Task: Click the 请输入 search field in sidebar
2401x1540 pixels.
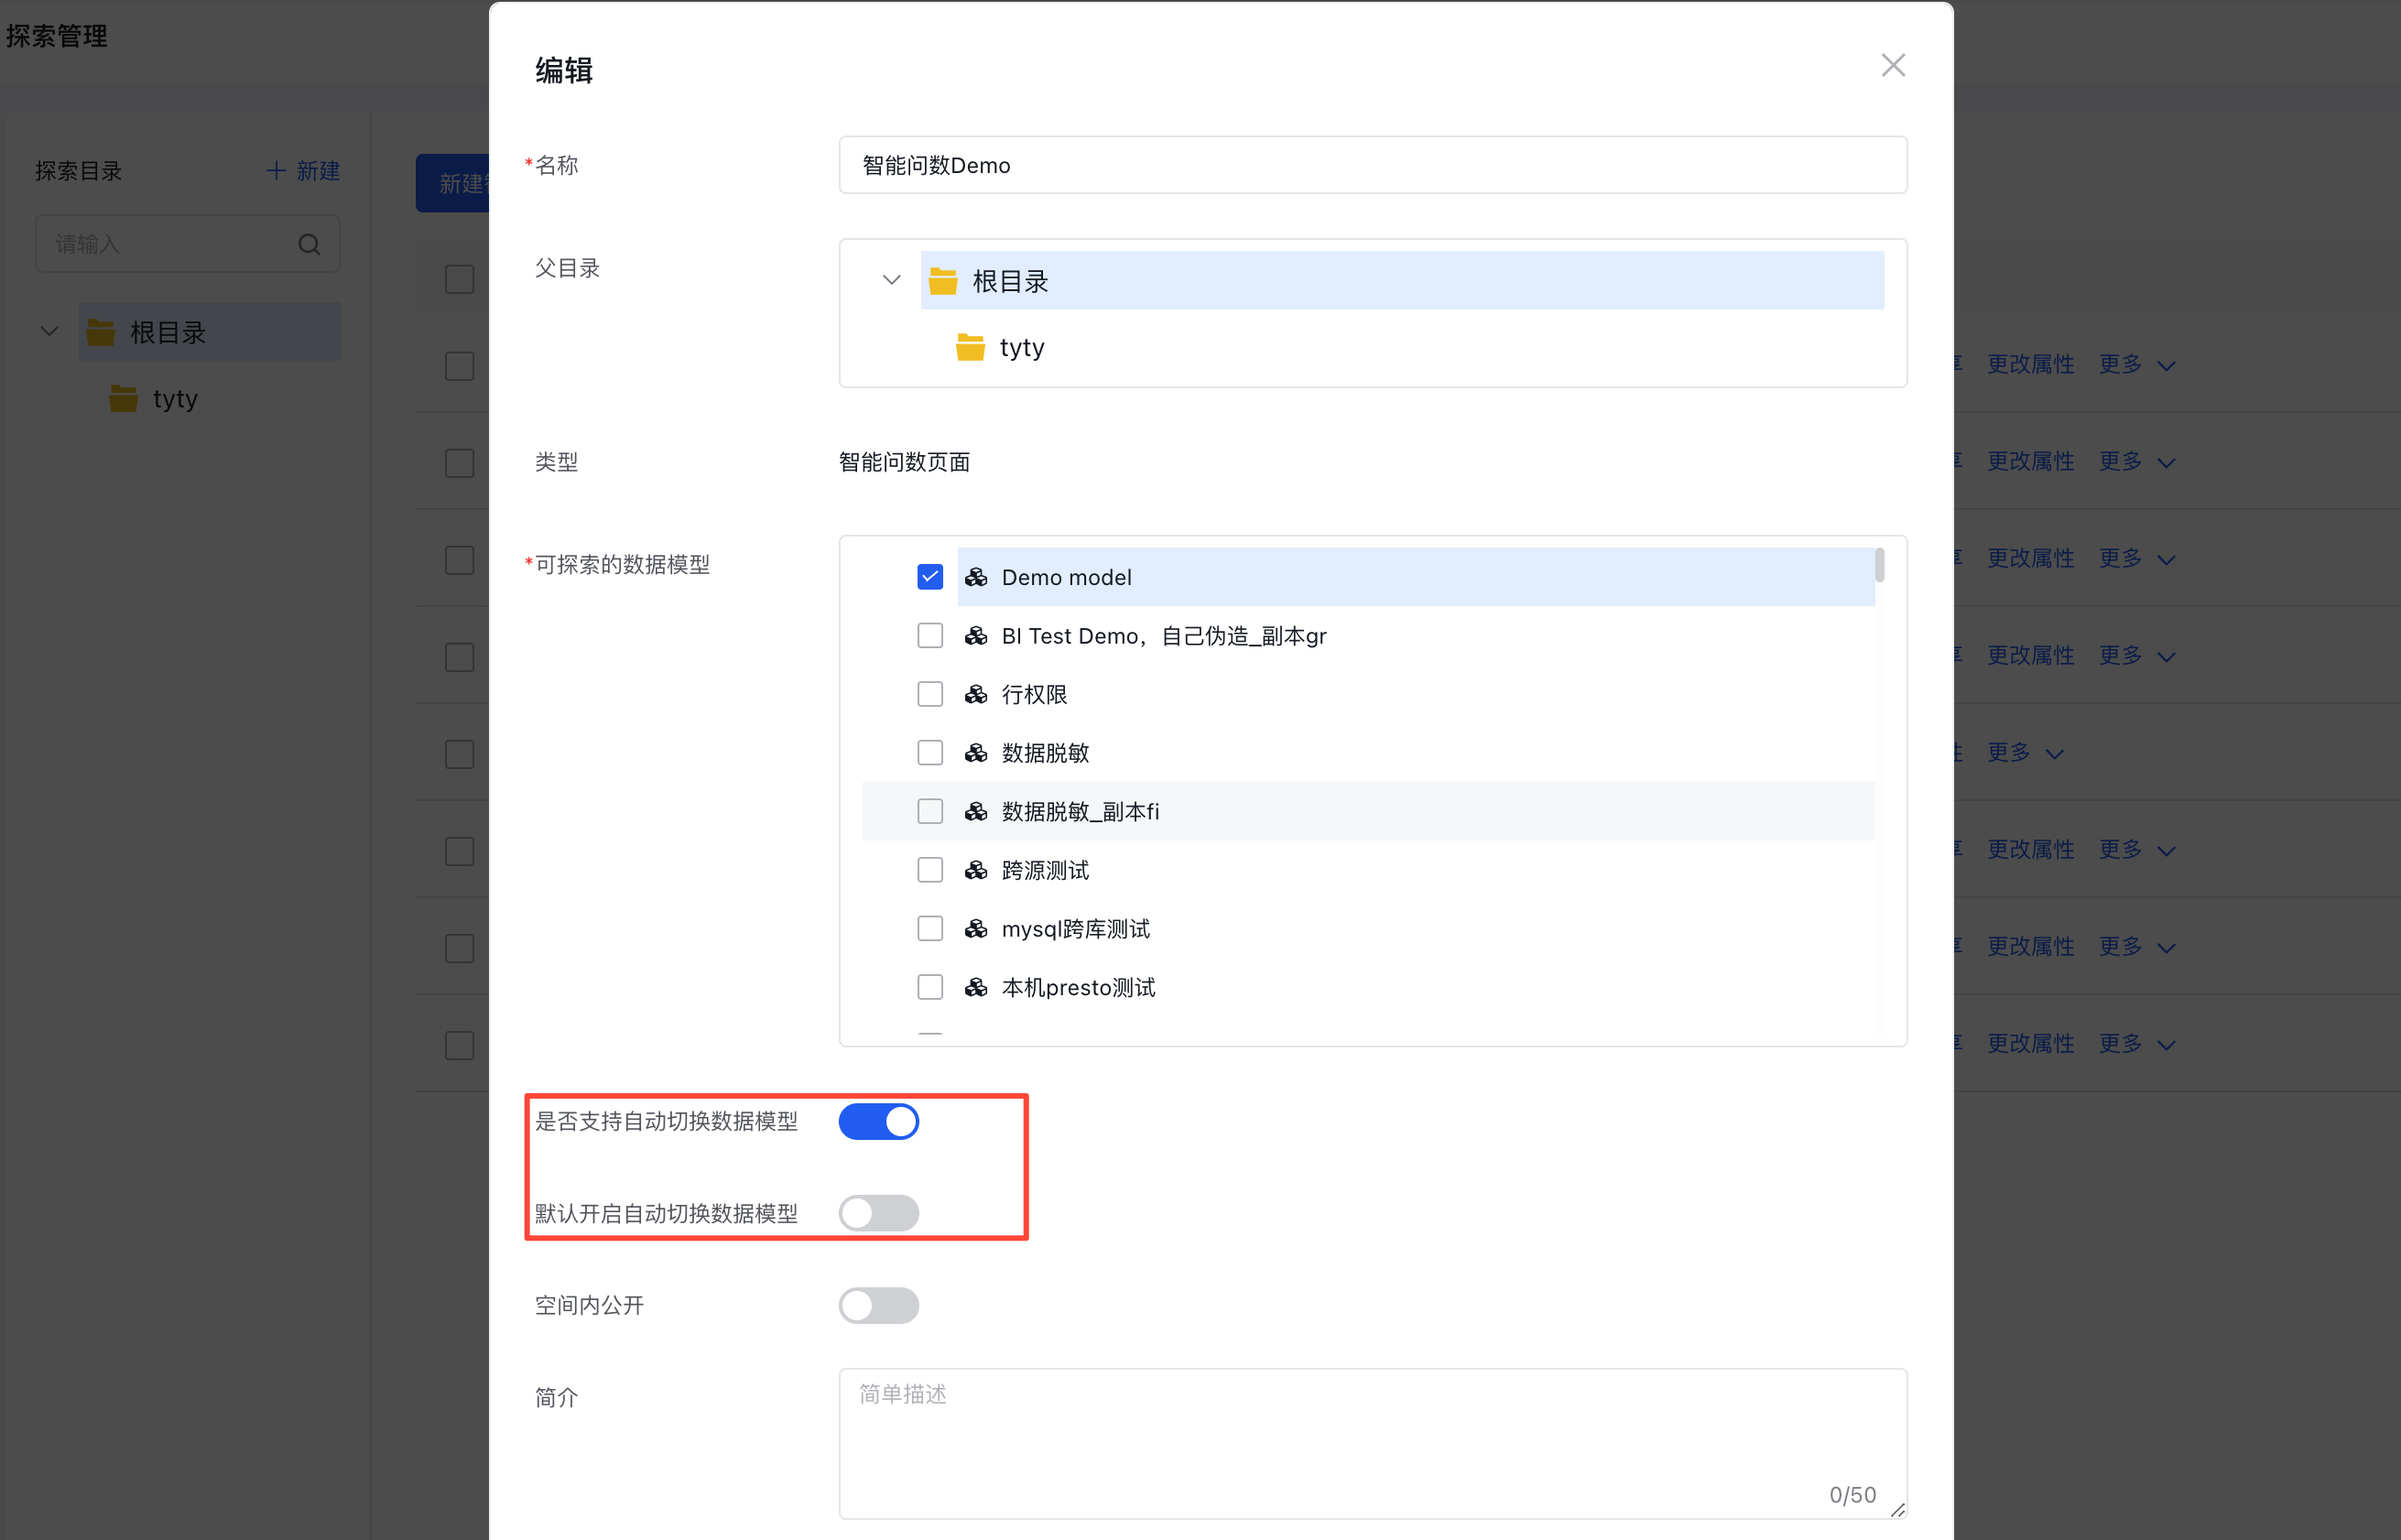Action: [x=187, y=244]
